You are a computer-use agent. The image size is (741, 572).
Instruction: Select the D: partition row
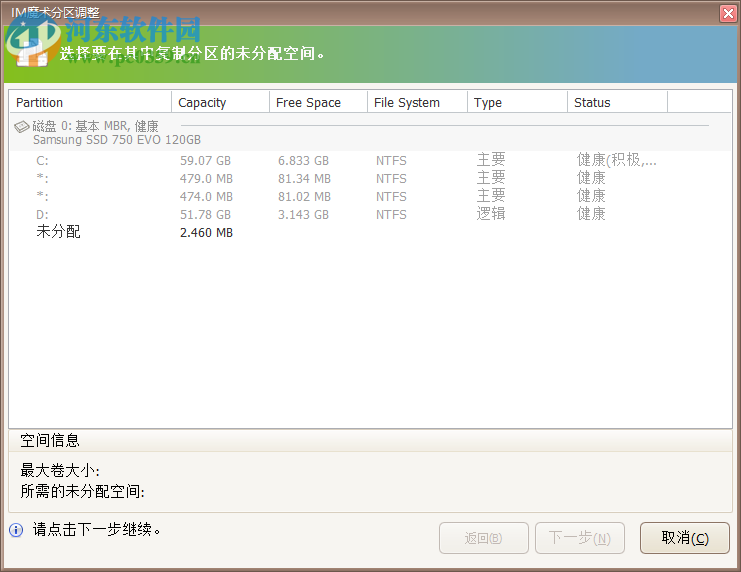pos(370,215)
